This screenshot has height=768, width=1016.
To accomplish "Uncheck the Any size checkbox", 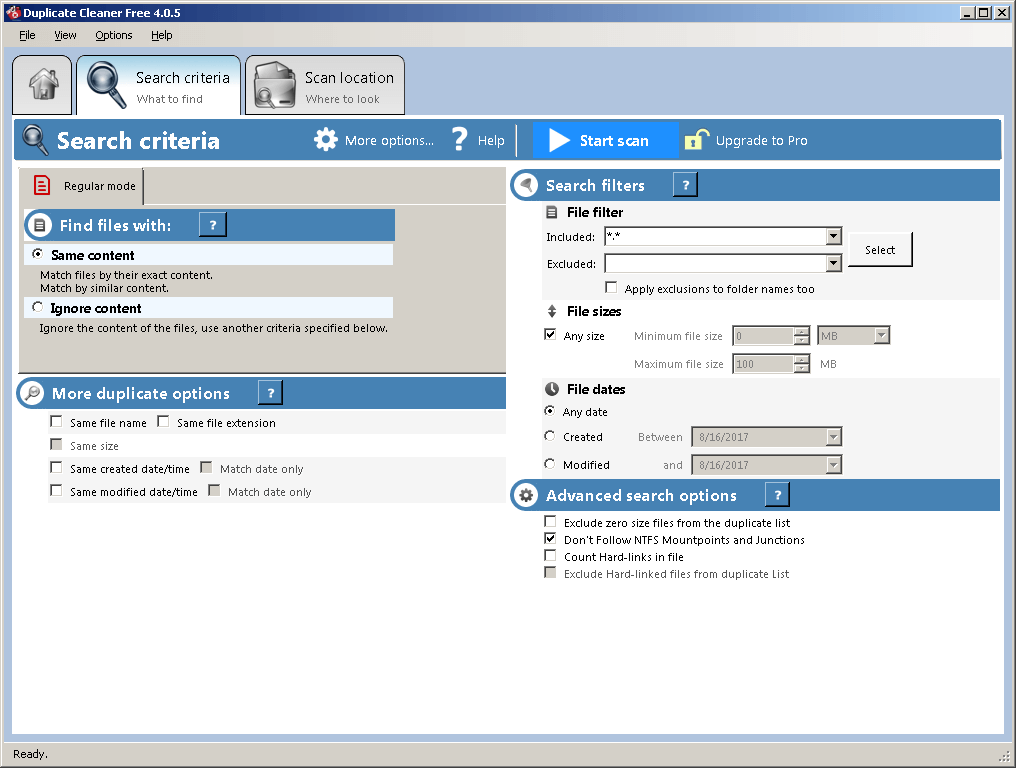I will (x=549, y=335).
